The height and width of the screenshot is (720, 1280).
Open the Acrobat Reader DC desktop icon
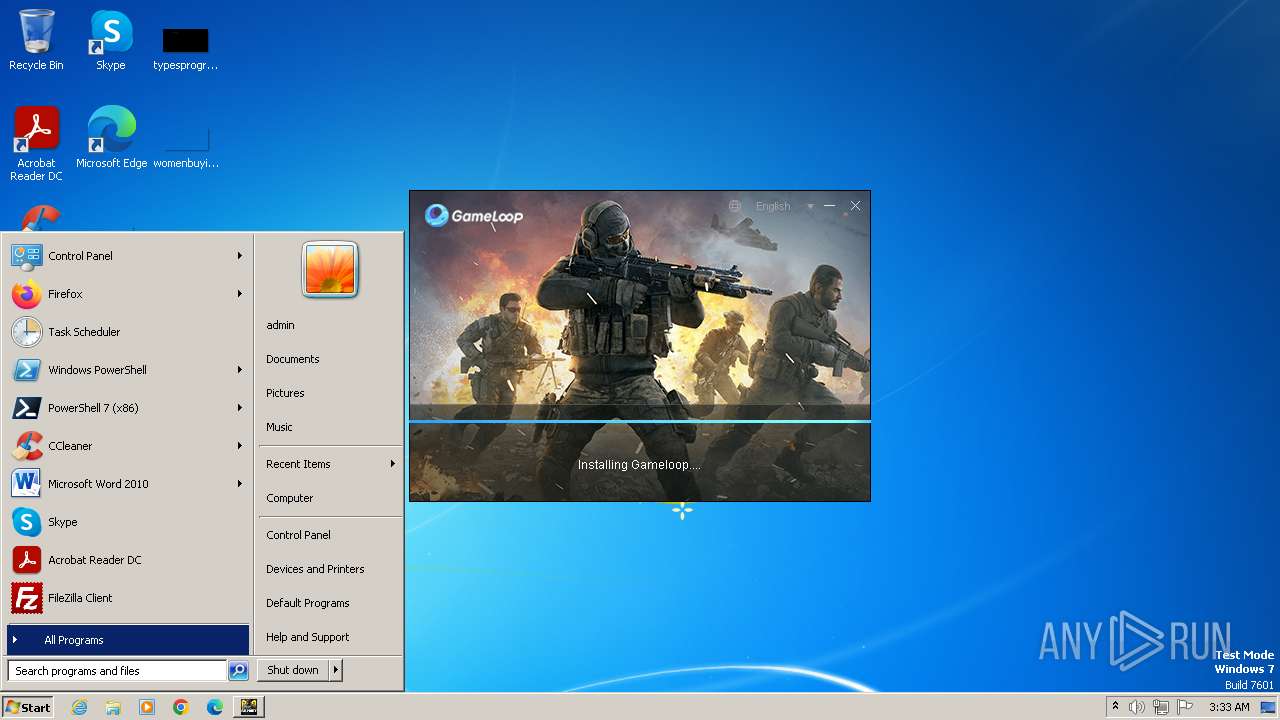tap(36, 143)
